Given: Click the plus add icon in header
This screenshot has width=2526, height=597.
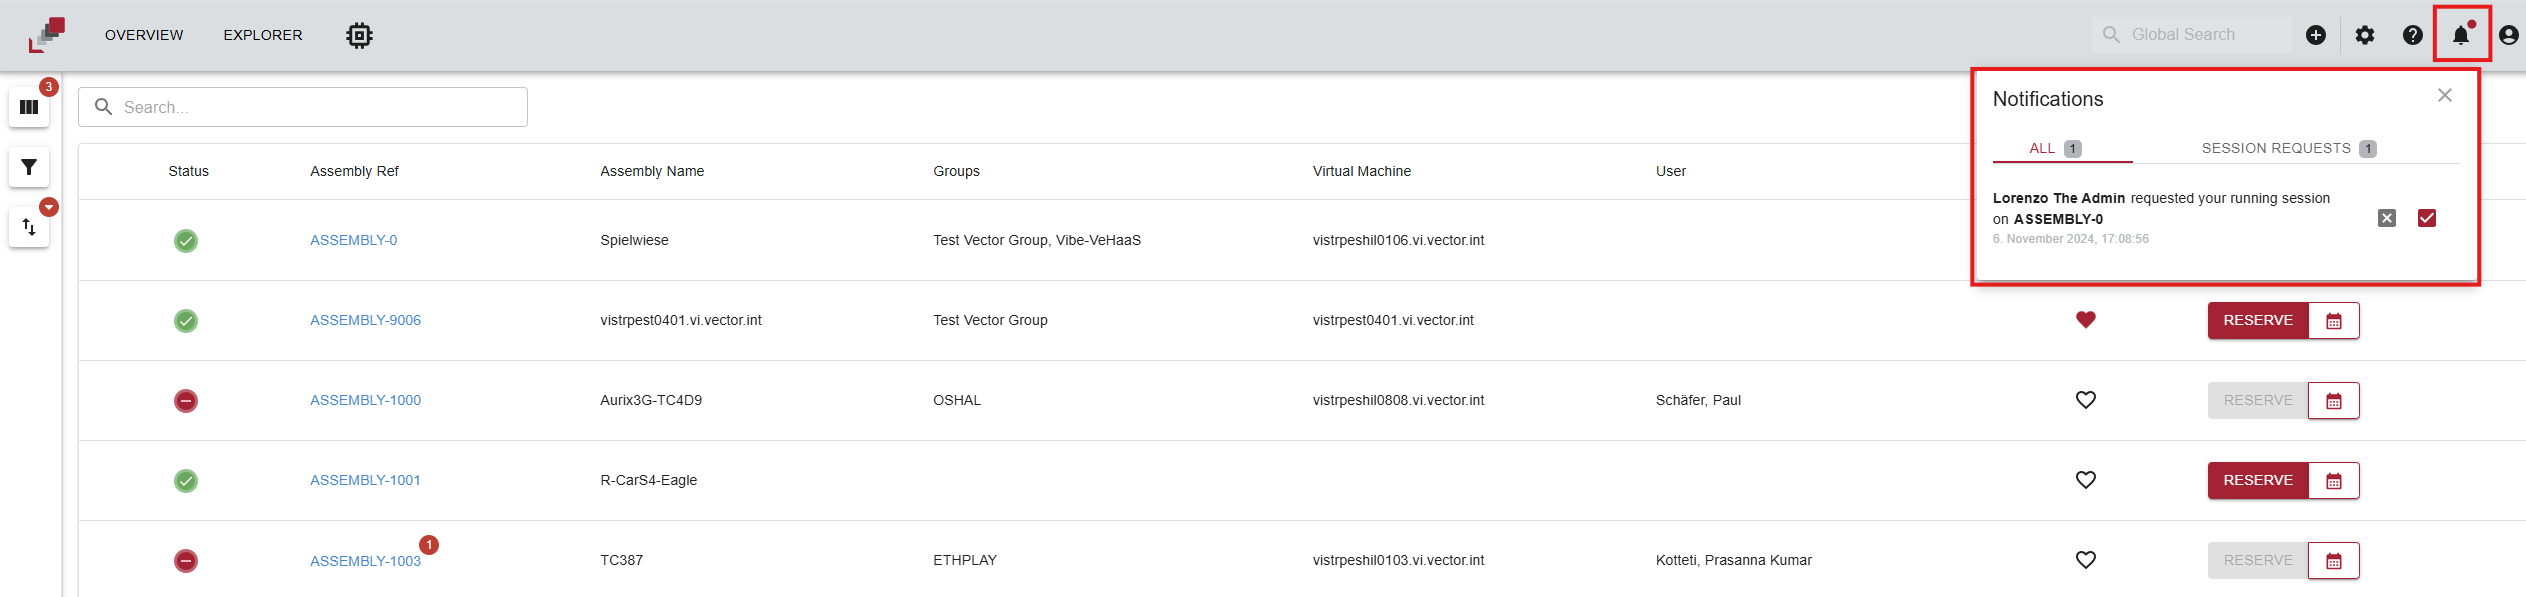Looking at the screenshot, I should [x=2316, y=35].
